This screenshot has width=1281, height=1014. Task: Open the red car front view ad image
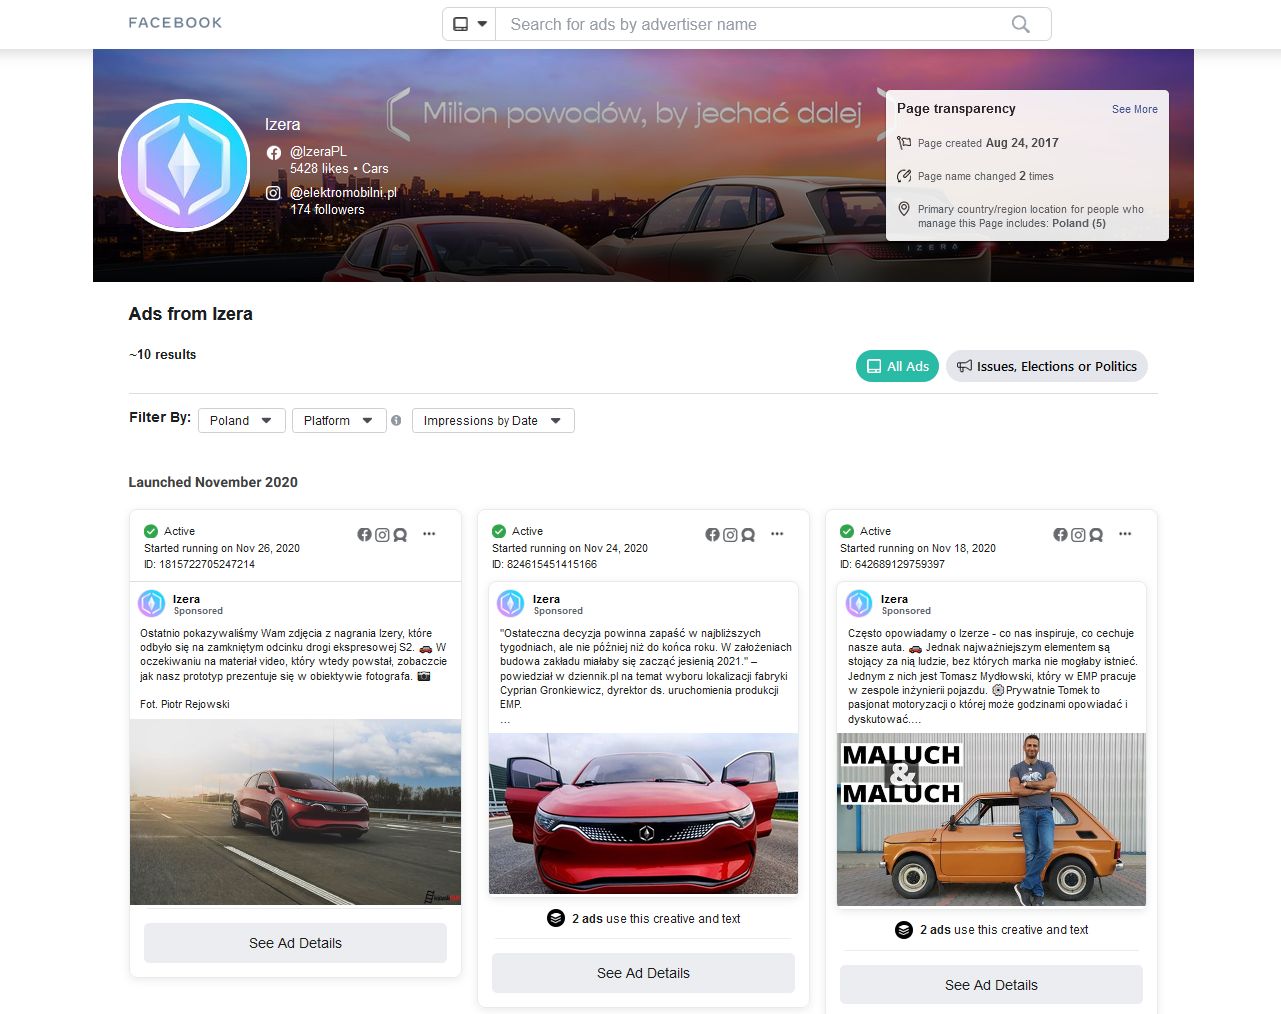tap(643, 813)
